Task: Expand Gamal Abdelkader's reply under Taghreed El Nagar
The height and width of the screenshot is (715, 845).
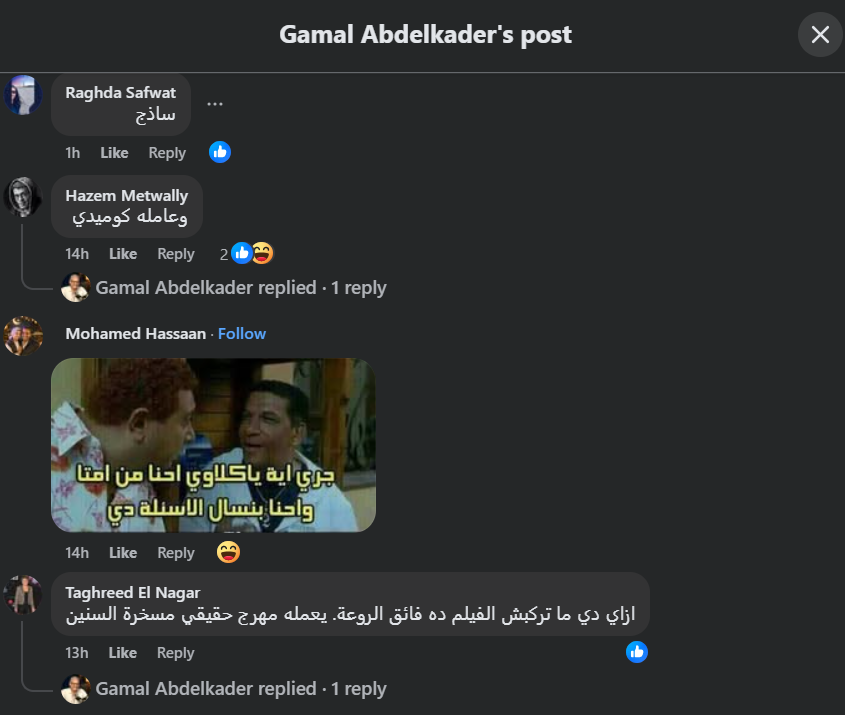Action: (x=240, y=689)
